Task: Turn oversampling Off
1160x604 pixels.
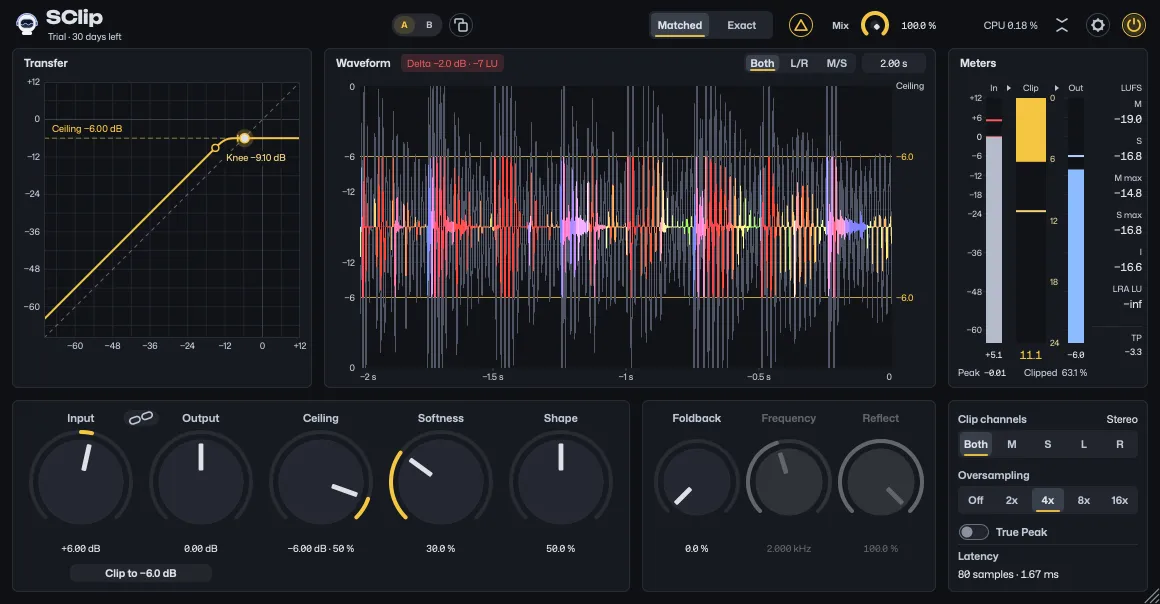Action: pyautogui.click(x=976, y=500)
